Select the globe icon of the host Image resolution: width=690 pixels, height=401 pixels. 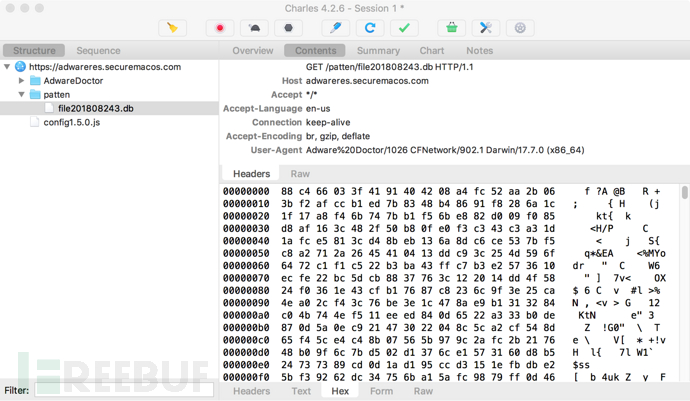tap(20, 66)
